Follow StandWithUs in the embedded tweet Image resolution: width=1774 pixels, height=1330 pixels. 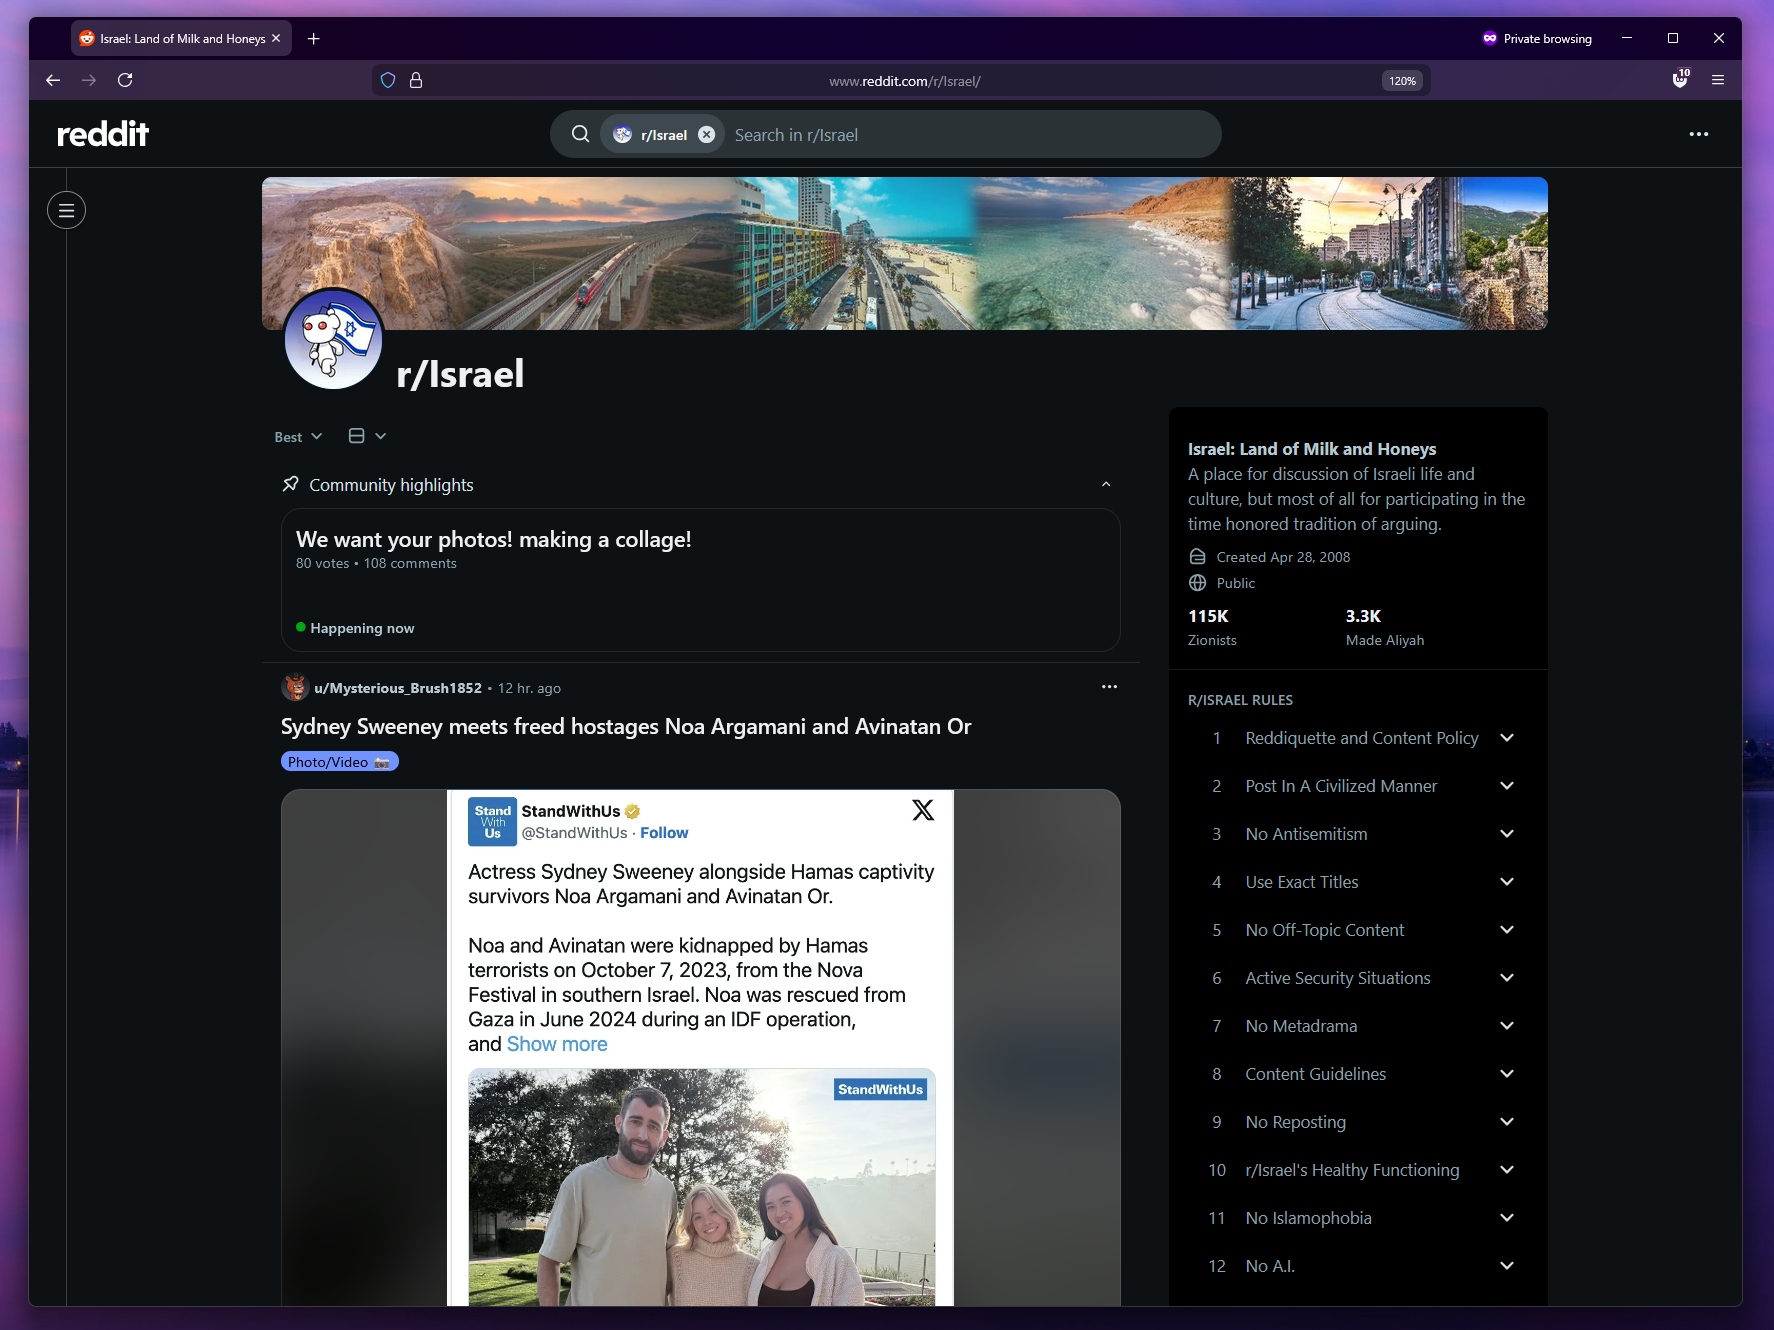click(664, 833)
